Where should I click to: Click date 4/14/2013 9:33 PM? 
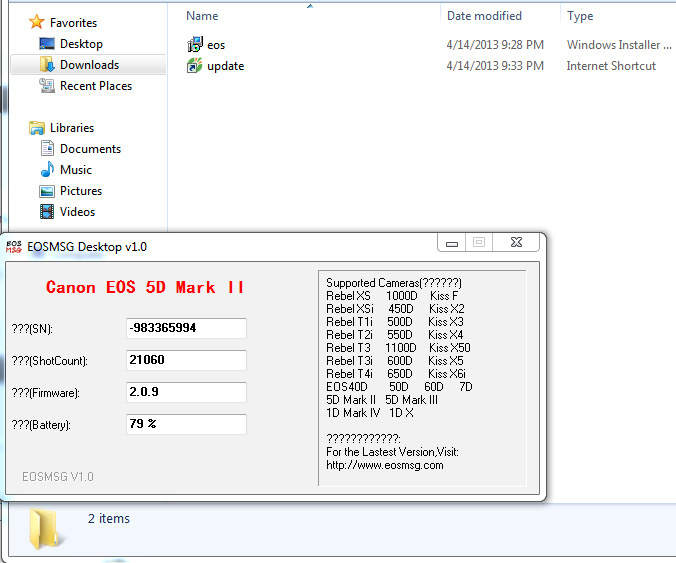[495, 66]
